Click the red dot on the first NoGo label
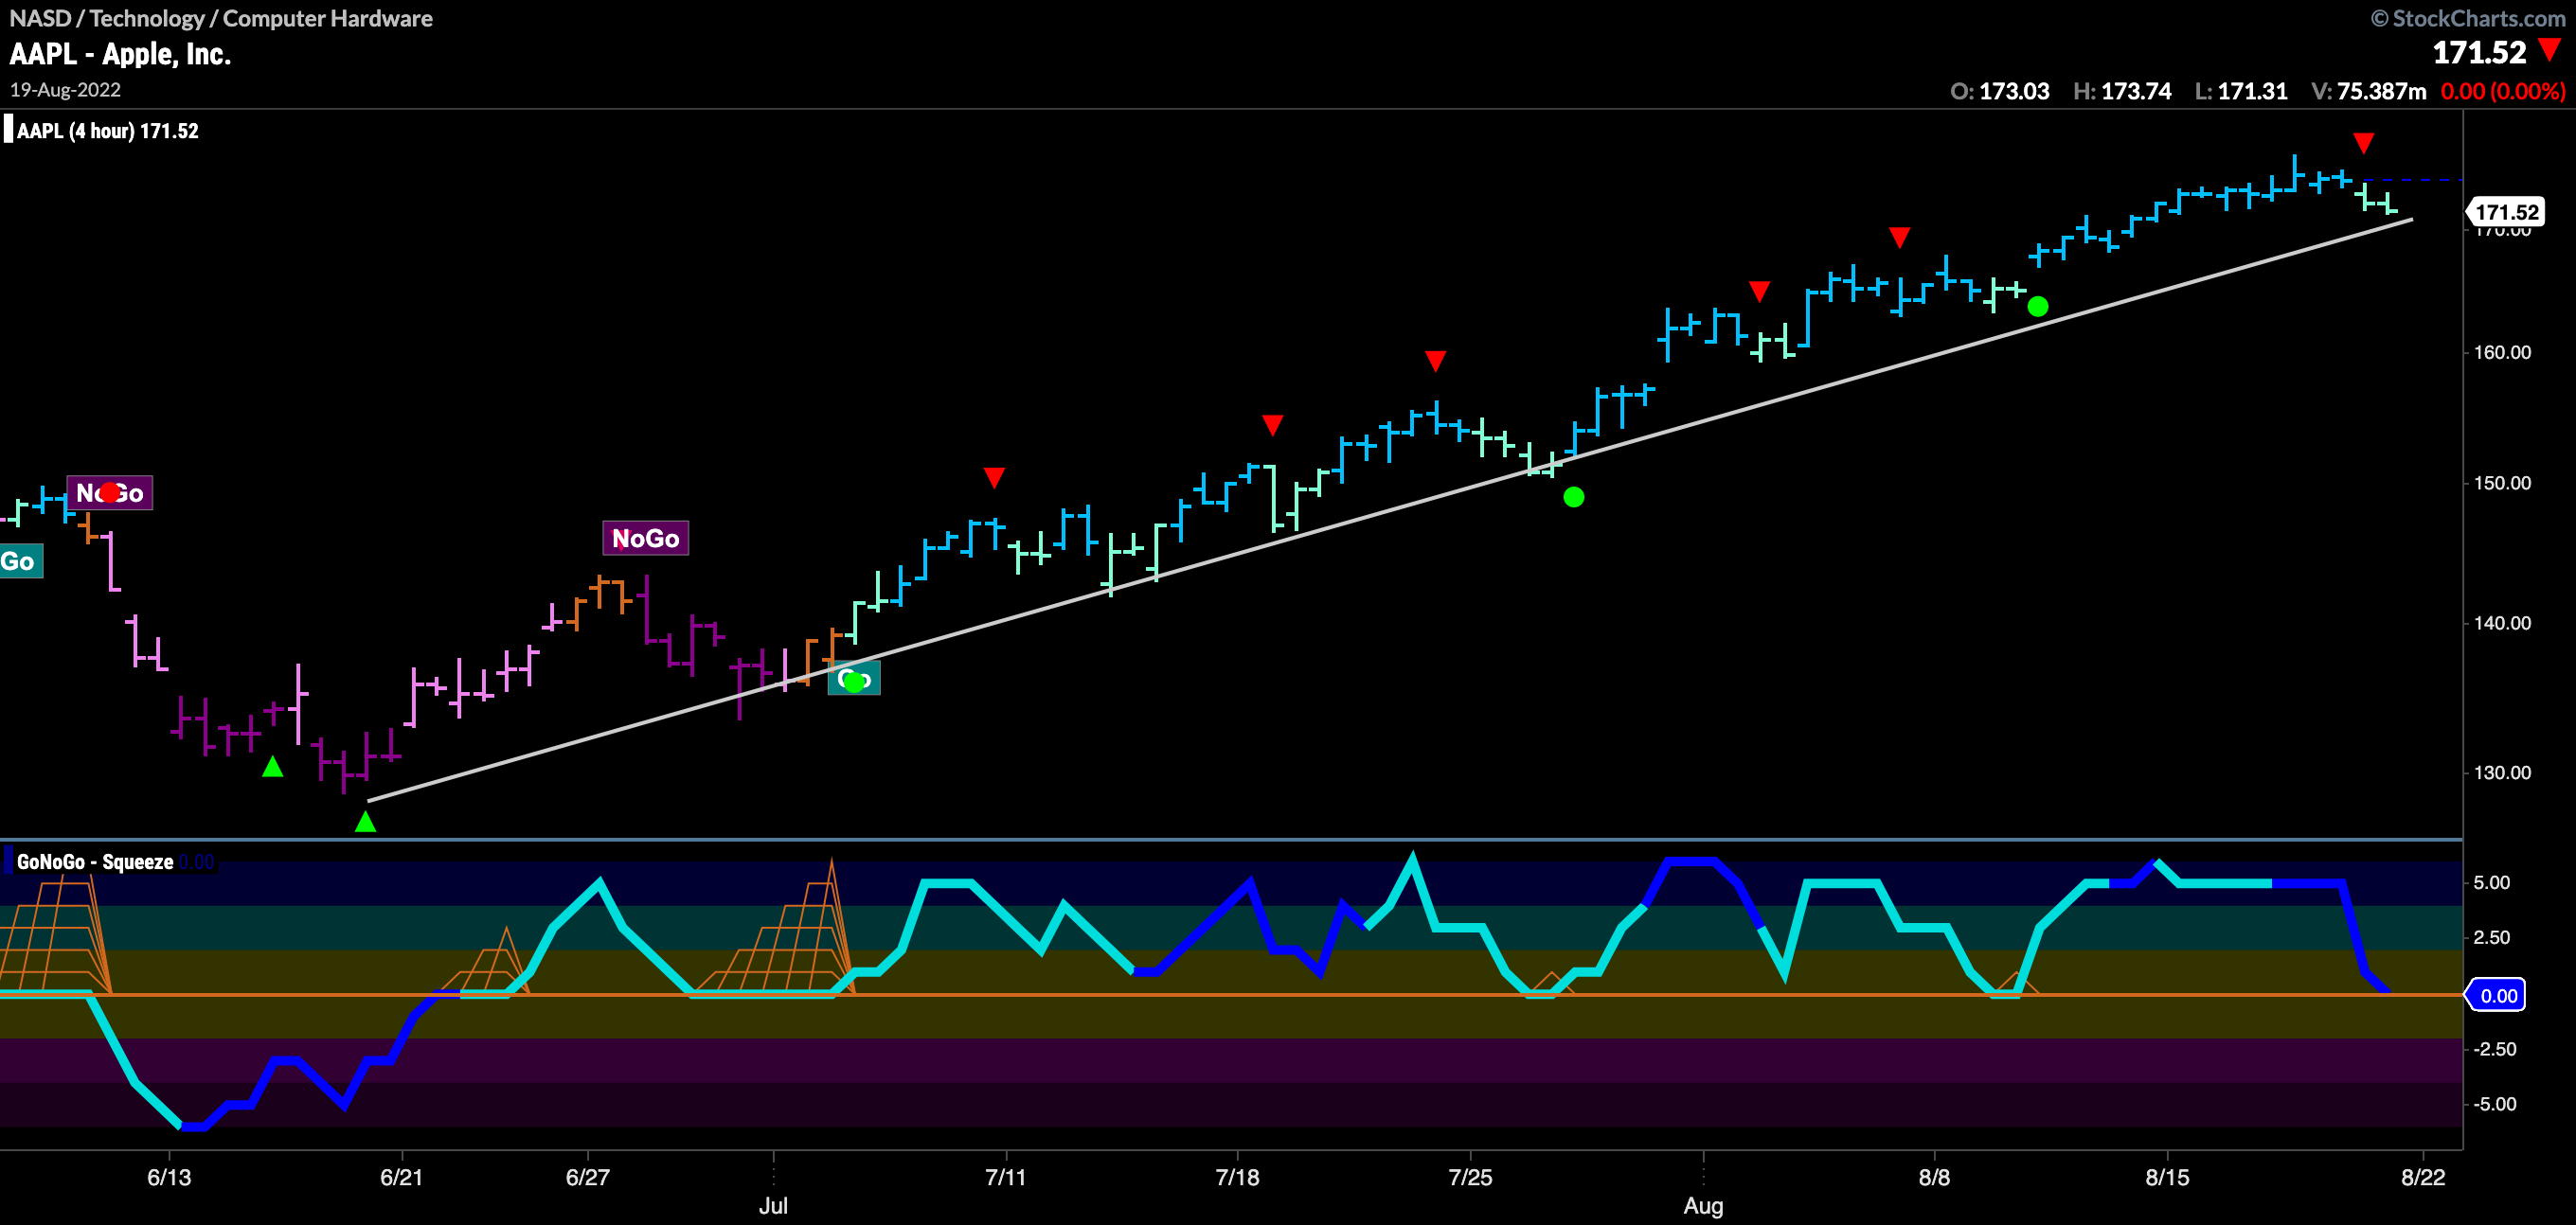The image size is (2576, 1225). (109, 492)
